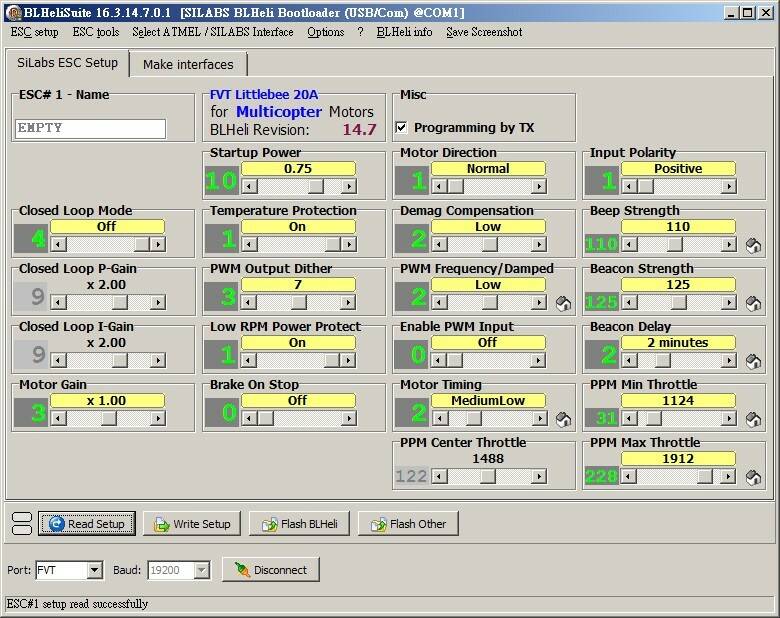Open the Port dropdown showing FVT
780x618 pixels.
(x=94, y=570)
